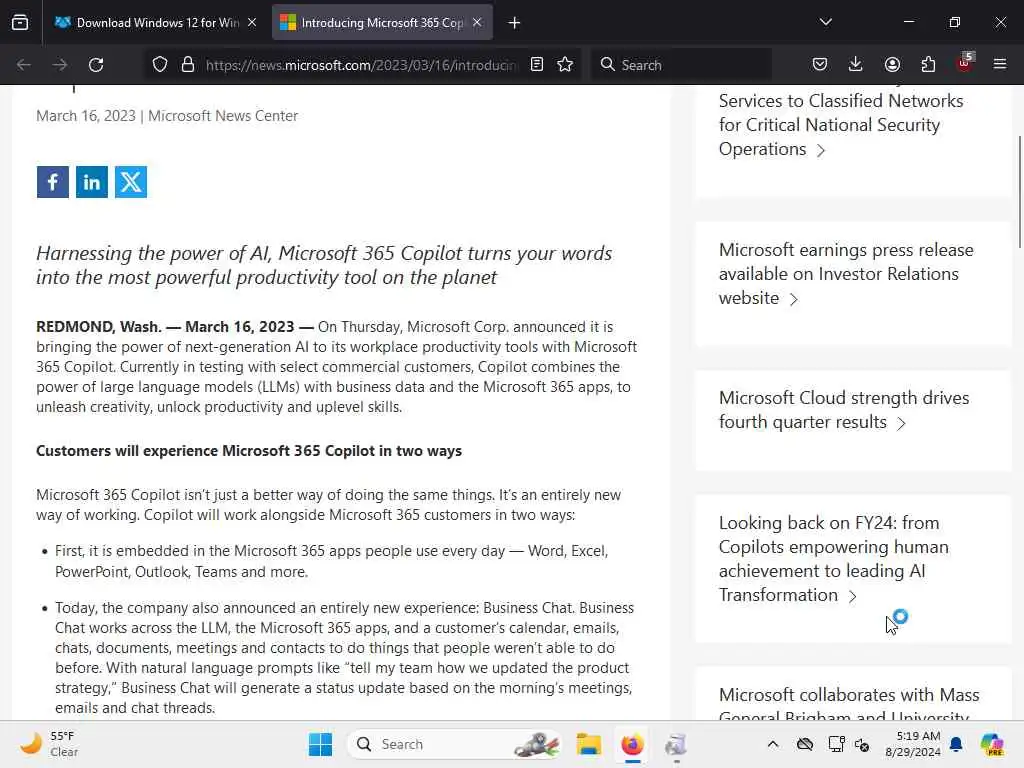Share article on LinkedIn
This screenshot has height=768, width=1024.
92,182
